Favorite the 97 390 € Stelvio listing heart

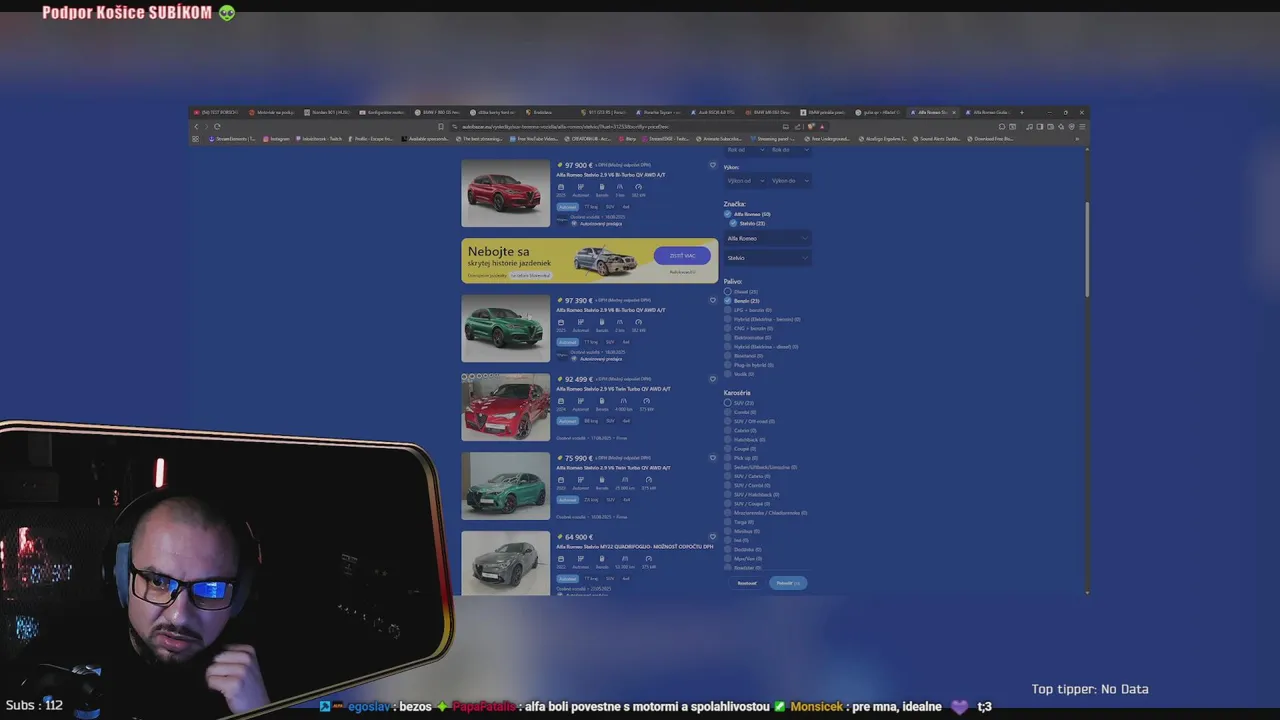[713, 300]
